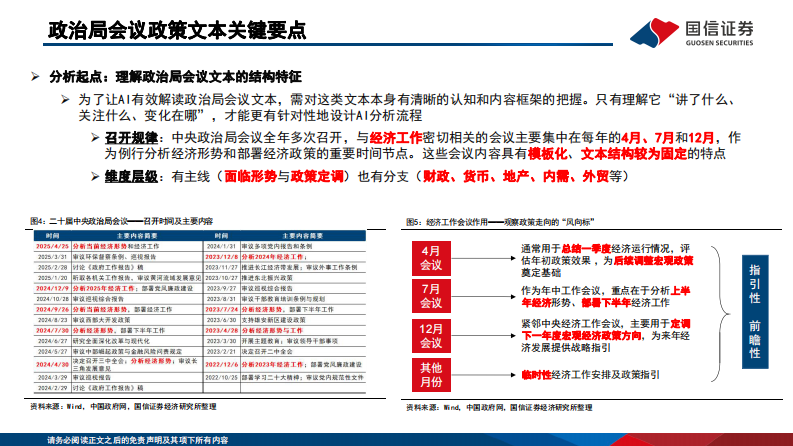Click the table date cell 2024/7/30
This screenshot has width=793, height=446.
52,331
